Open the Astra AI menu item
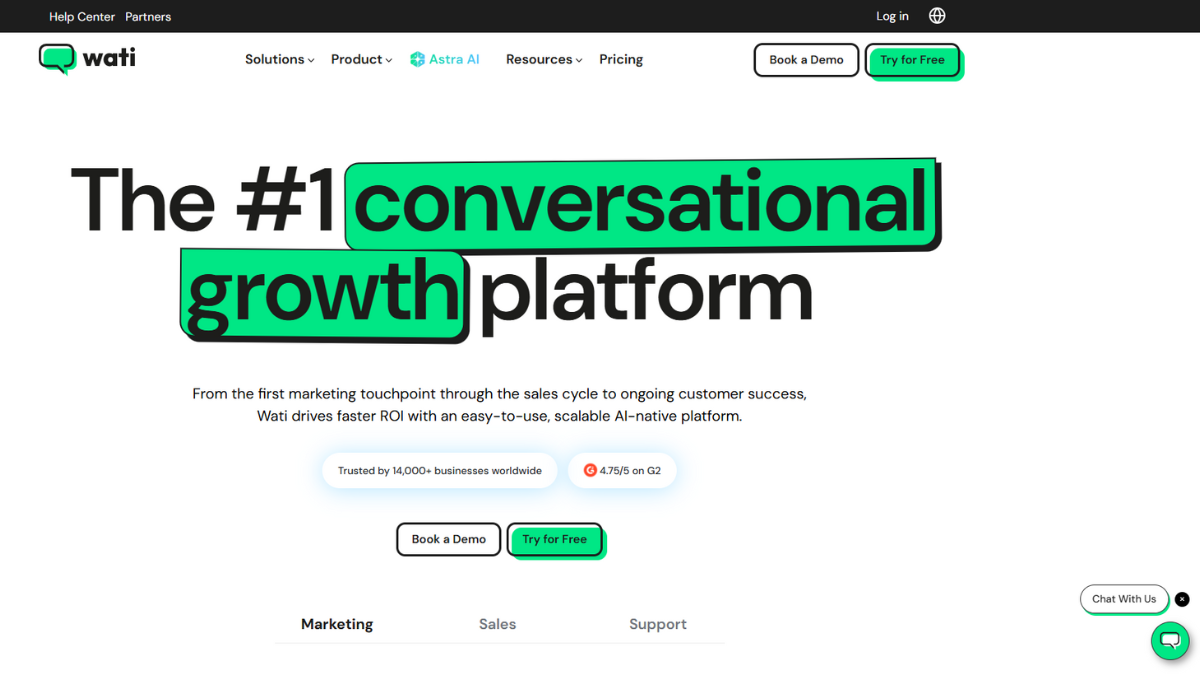The width and height of the screenshot is (1200, 675). (x=454, y=60)
